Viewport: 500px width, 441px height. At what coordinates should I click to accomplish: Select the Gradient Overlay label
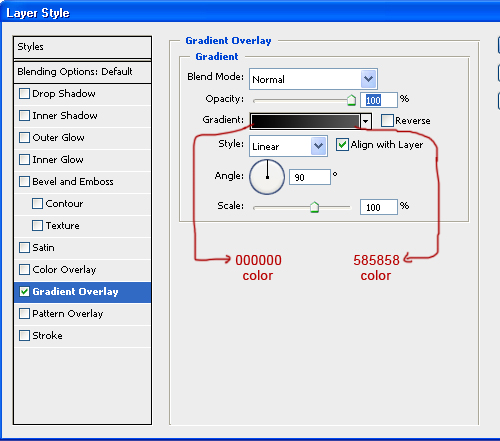[x=76, y=292]
